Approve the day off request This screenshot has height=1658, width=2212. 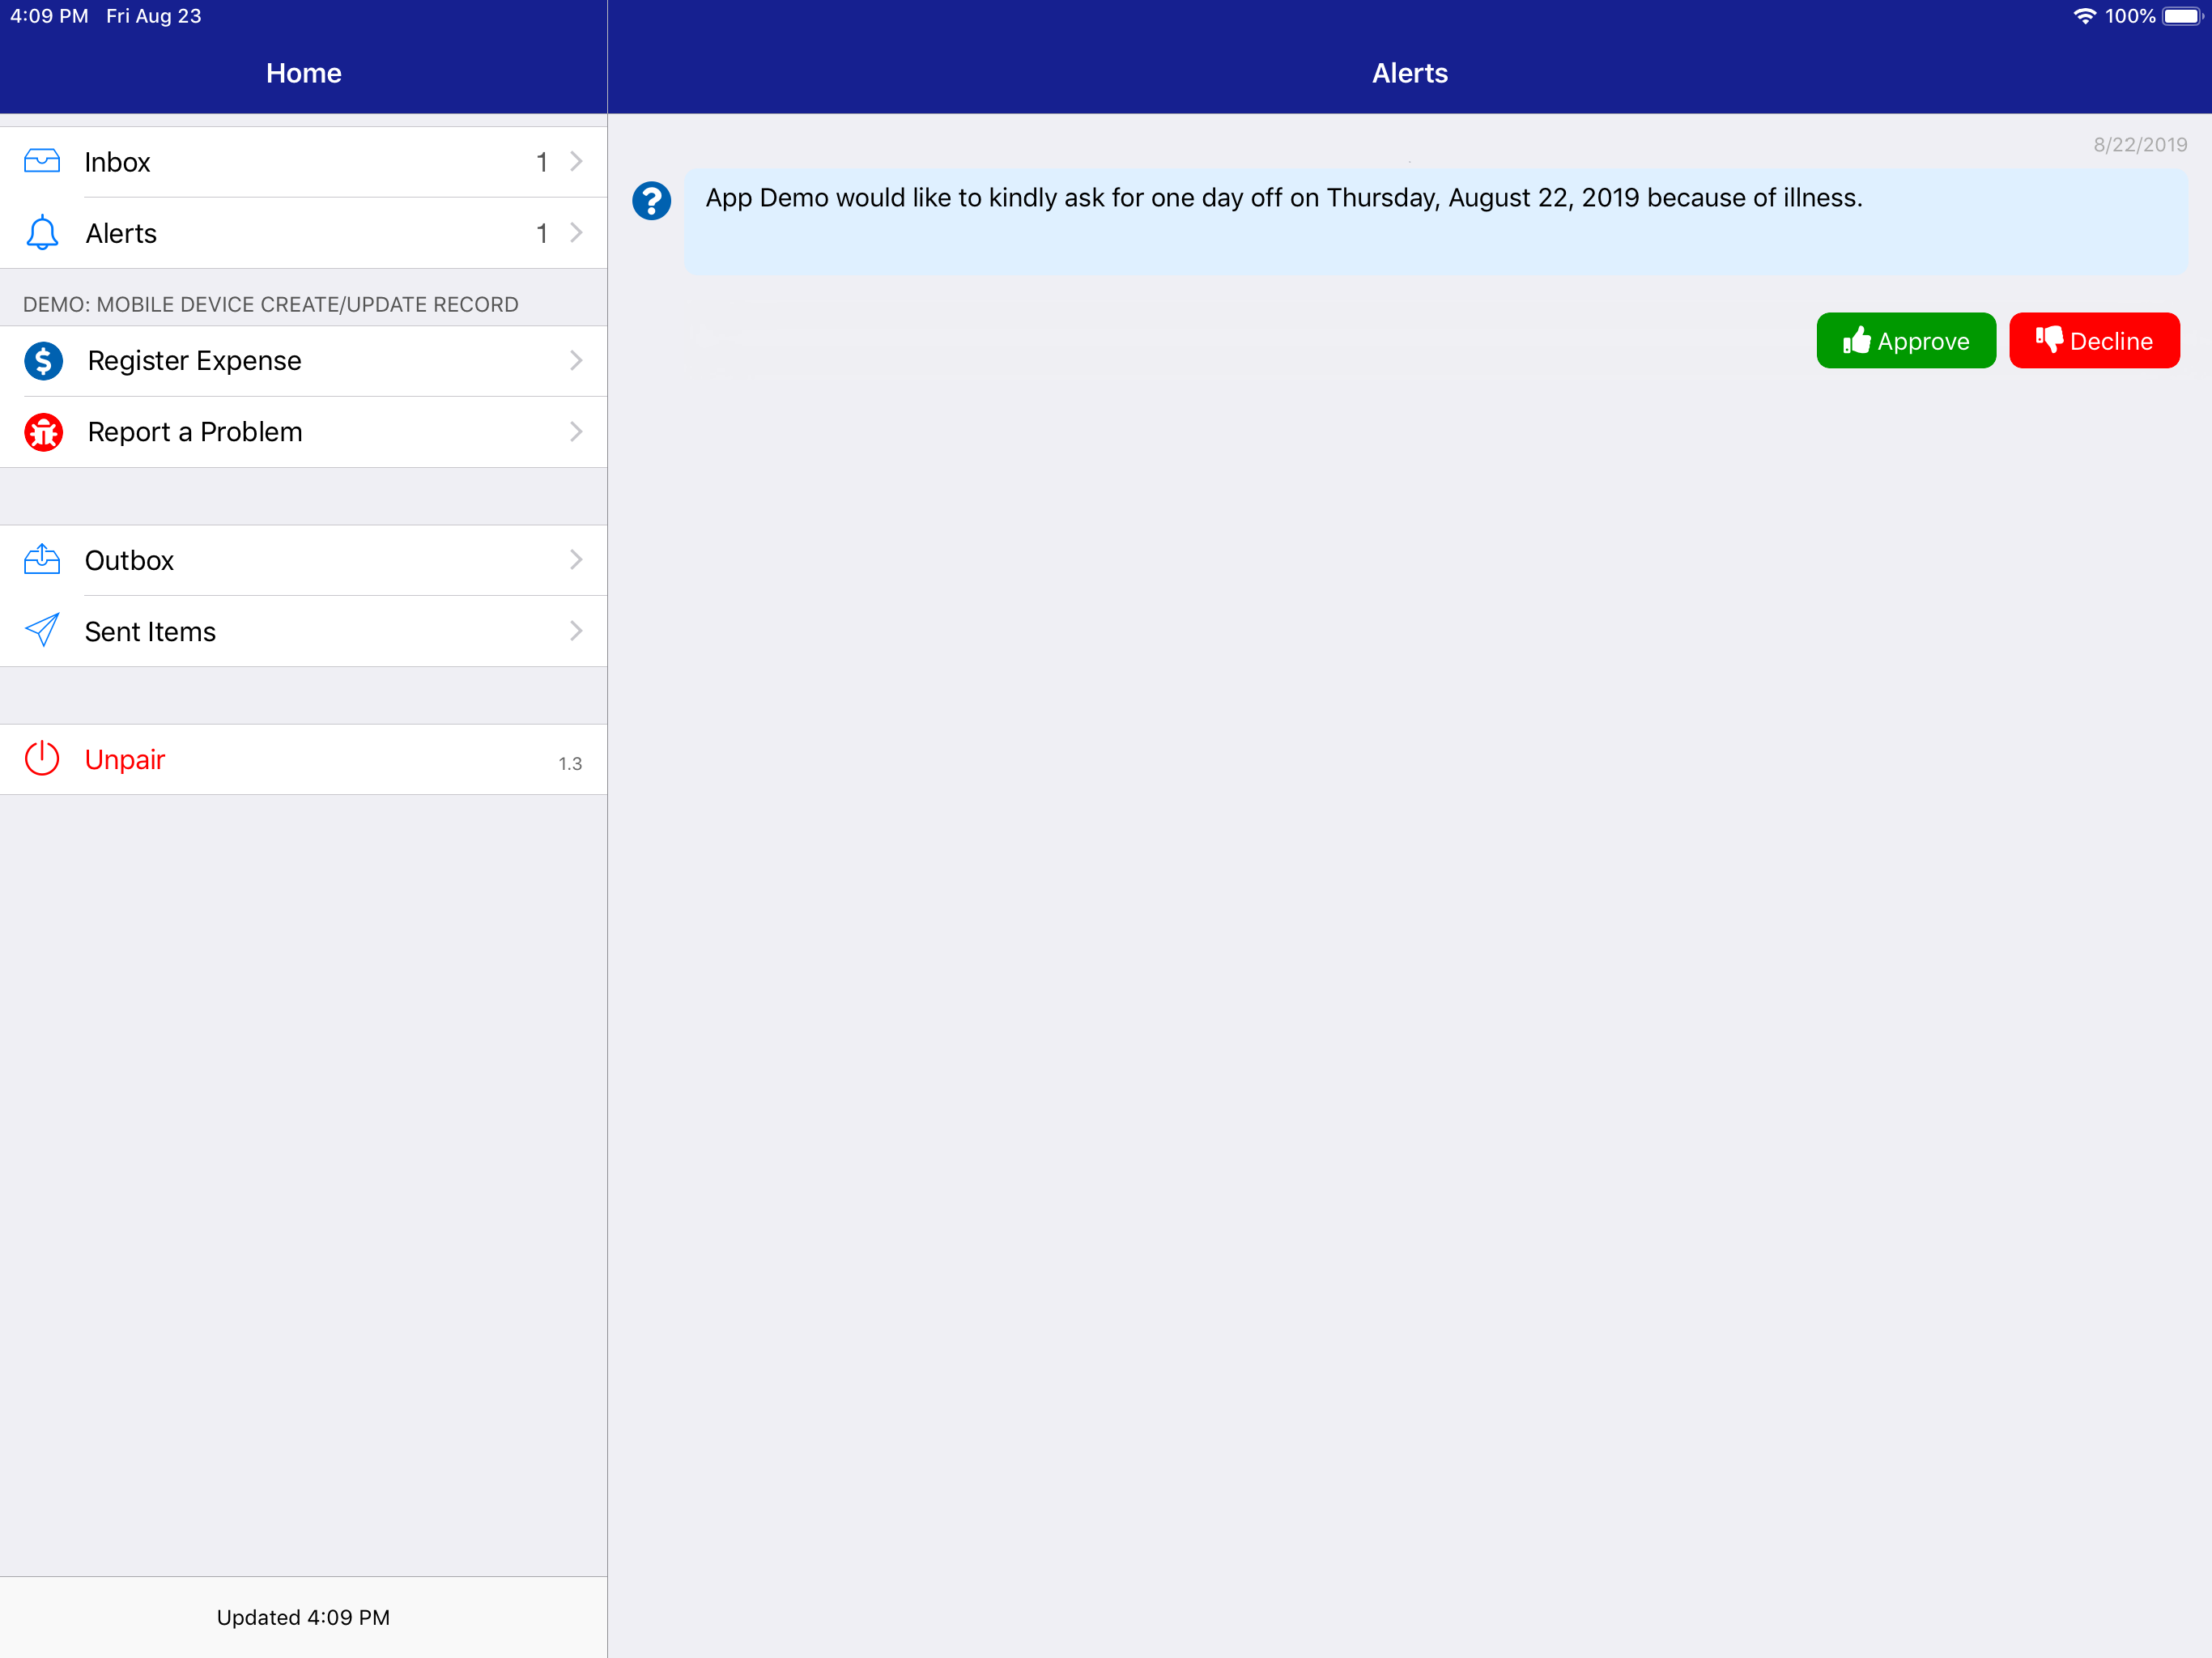[x=1905, y=341]
